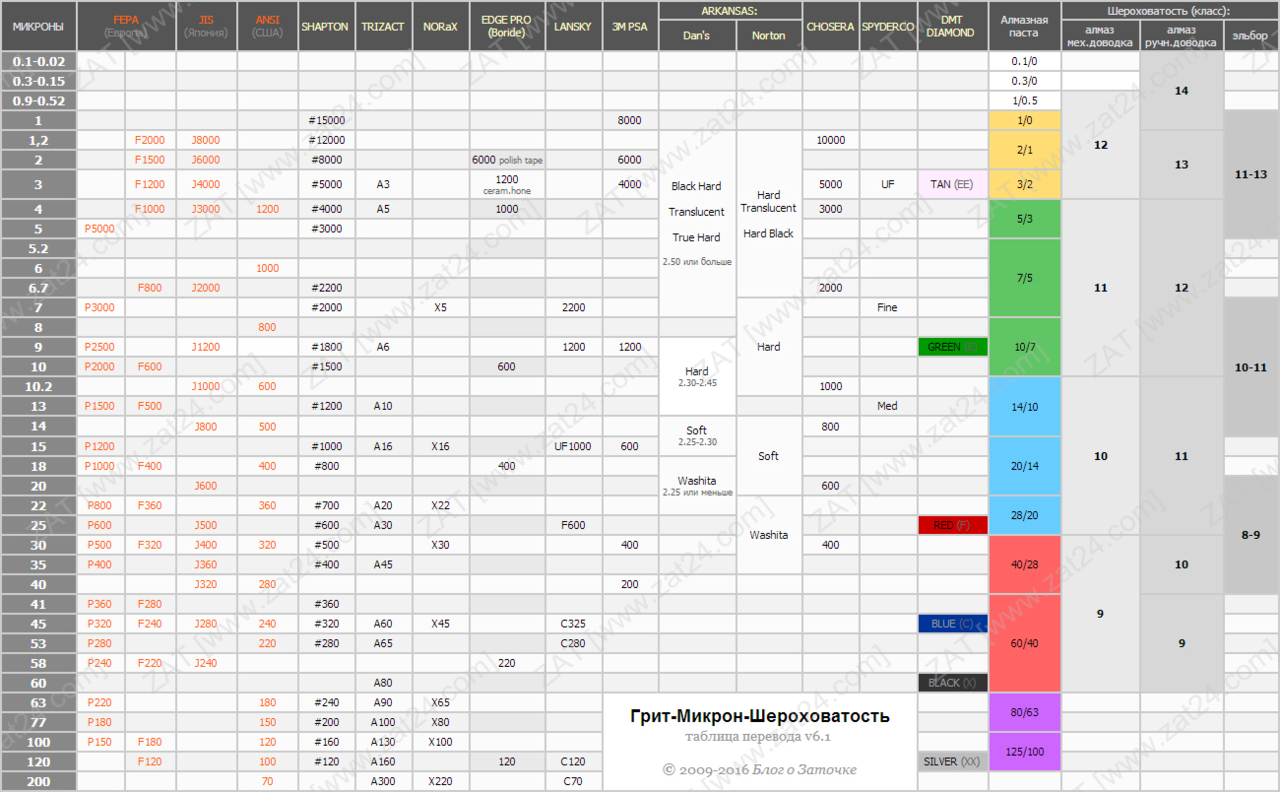Click the ANSI (США) column header
1280x792 pixels.
[267, 26]
